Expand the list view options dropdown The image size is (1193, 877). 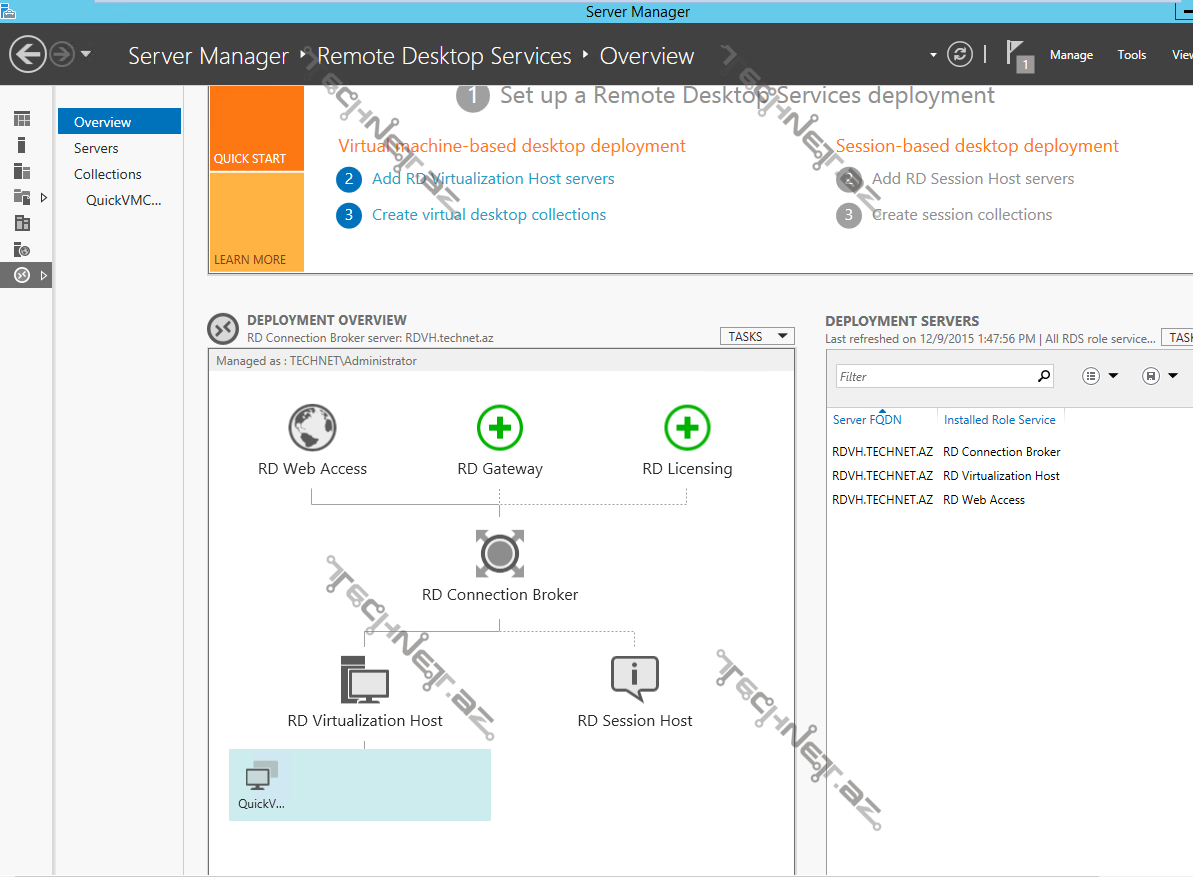coord(1099,376)
